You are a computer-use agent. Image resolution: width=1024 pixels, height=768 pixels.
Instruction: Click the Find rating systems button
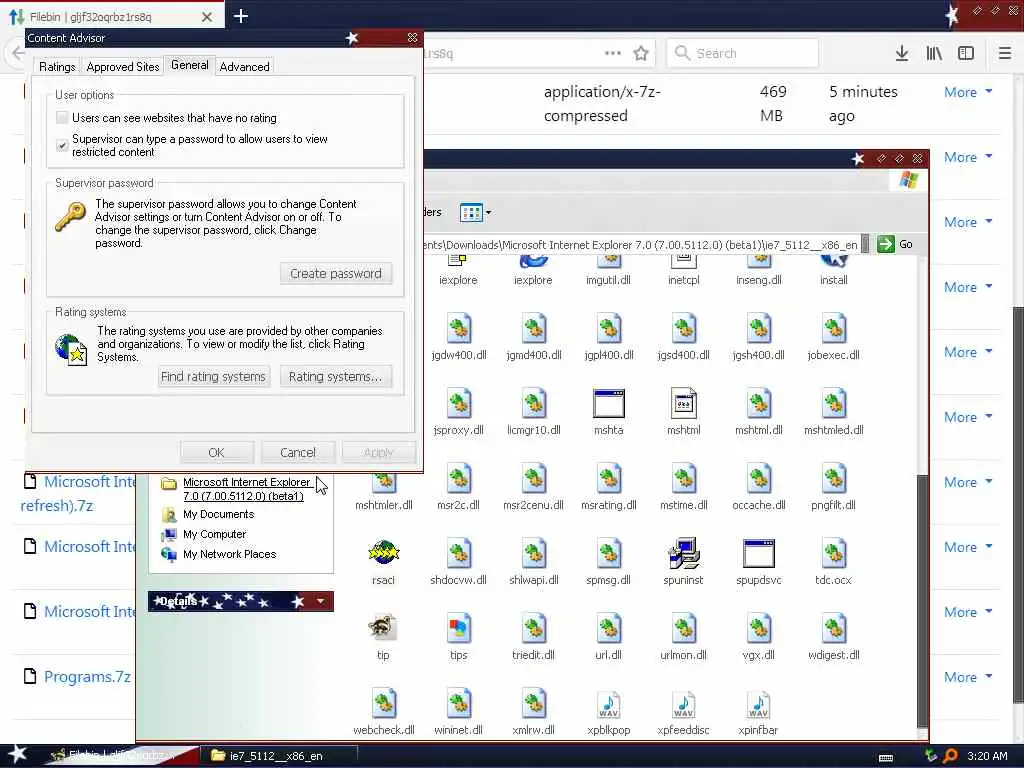click(x=214, y=377)
